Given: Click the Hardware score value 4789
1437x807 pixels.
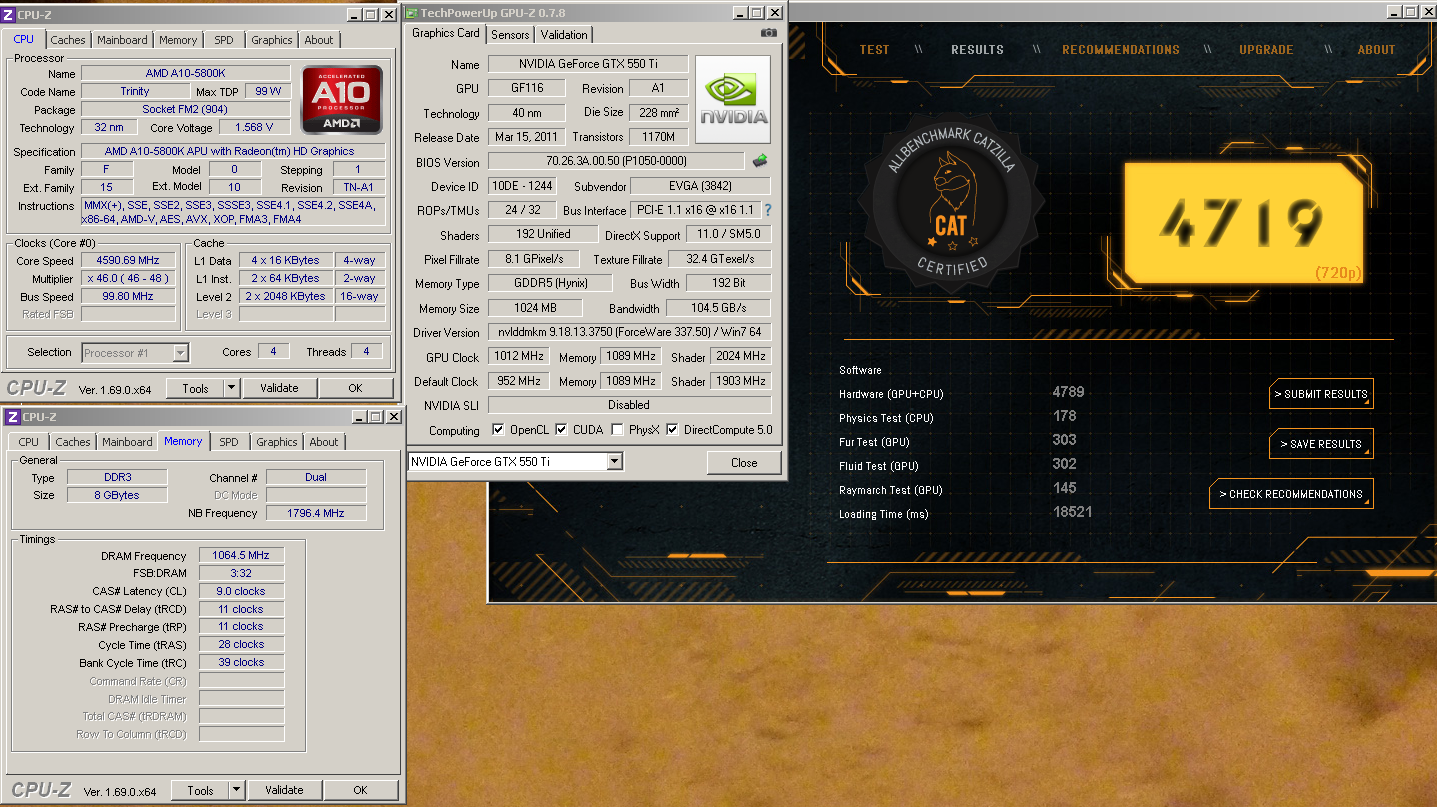Looking at the screenshot, I should (x=1068, y=392).
